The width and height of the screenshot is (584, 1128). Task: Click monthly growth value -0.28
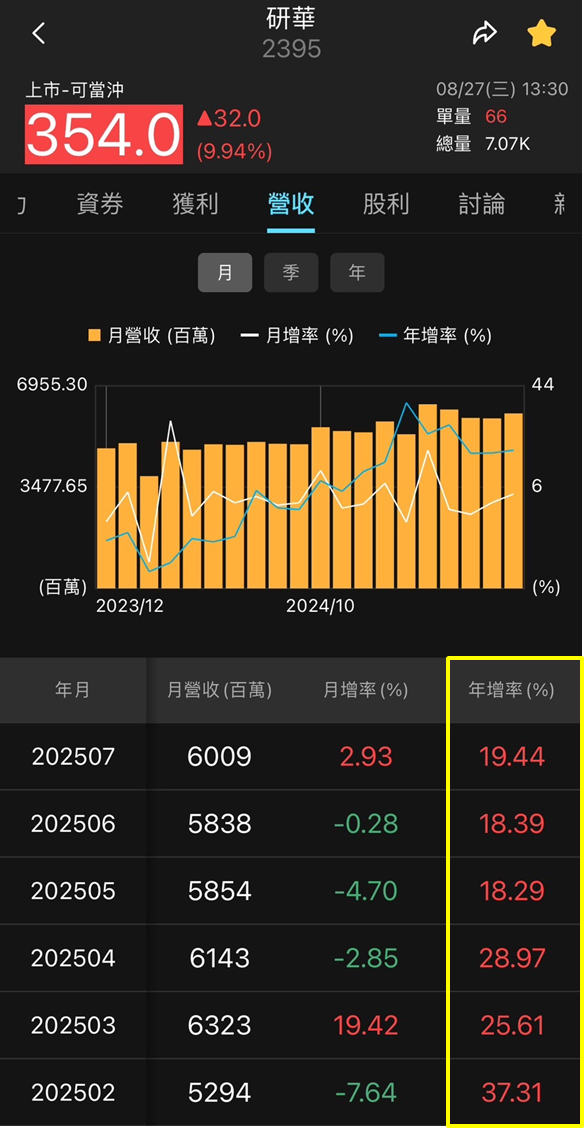tap(365, 824)
